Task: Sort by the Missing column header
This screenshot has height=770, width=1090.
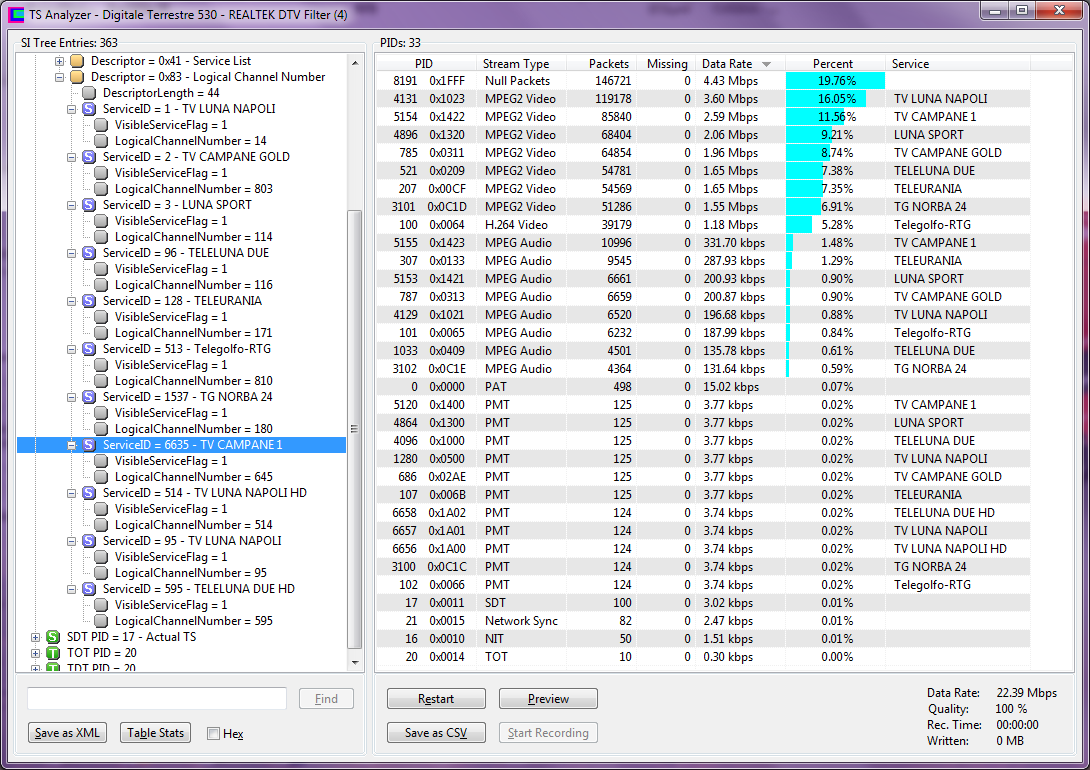Action: [667, 63]
